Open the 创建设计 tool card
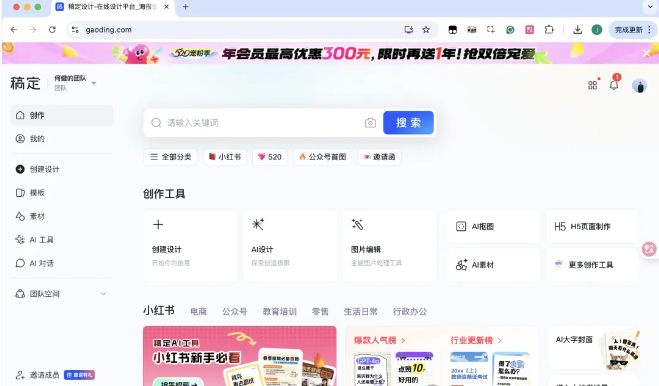 tap(190, 246)
